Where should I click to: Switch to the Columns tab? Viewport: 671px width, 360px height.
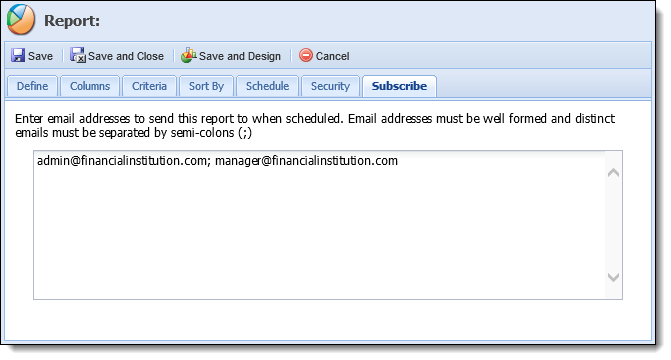click(x=90, y=86)
